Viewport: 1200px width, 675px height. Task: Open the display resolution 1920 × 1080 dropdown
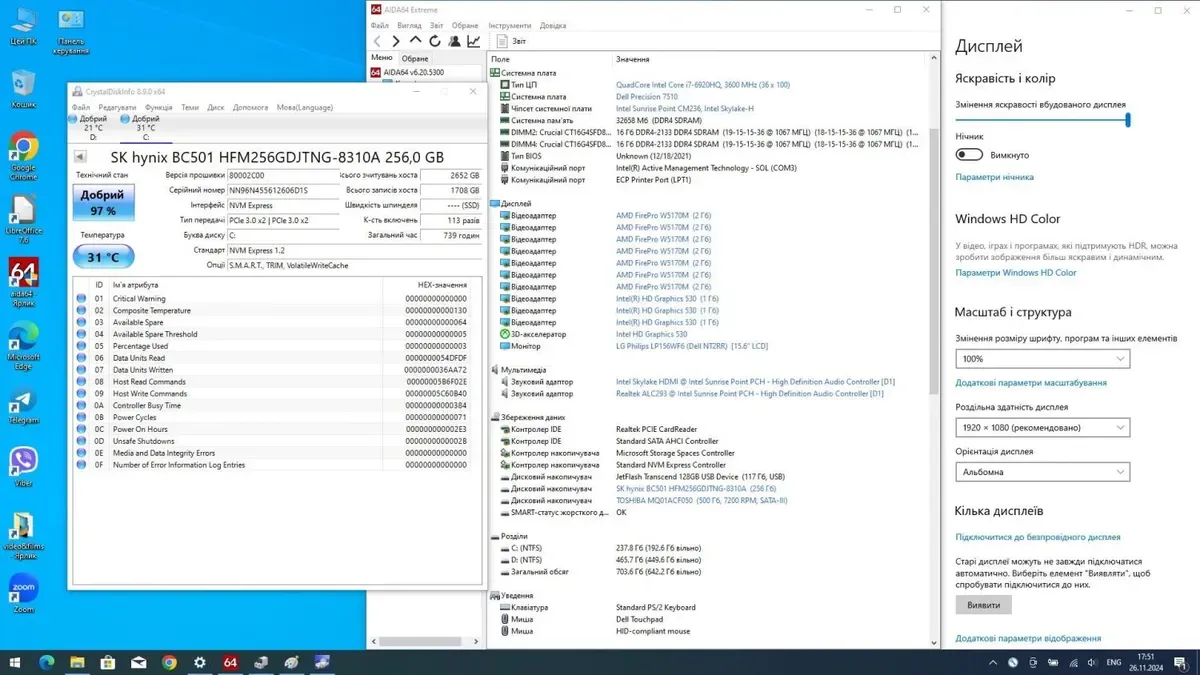click(x=1042, y=428)
